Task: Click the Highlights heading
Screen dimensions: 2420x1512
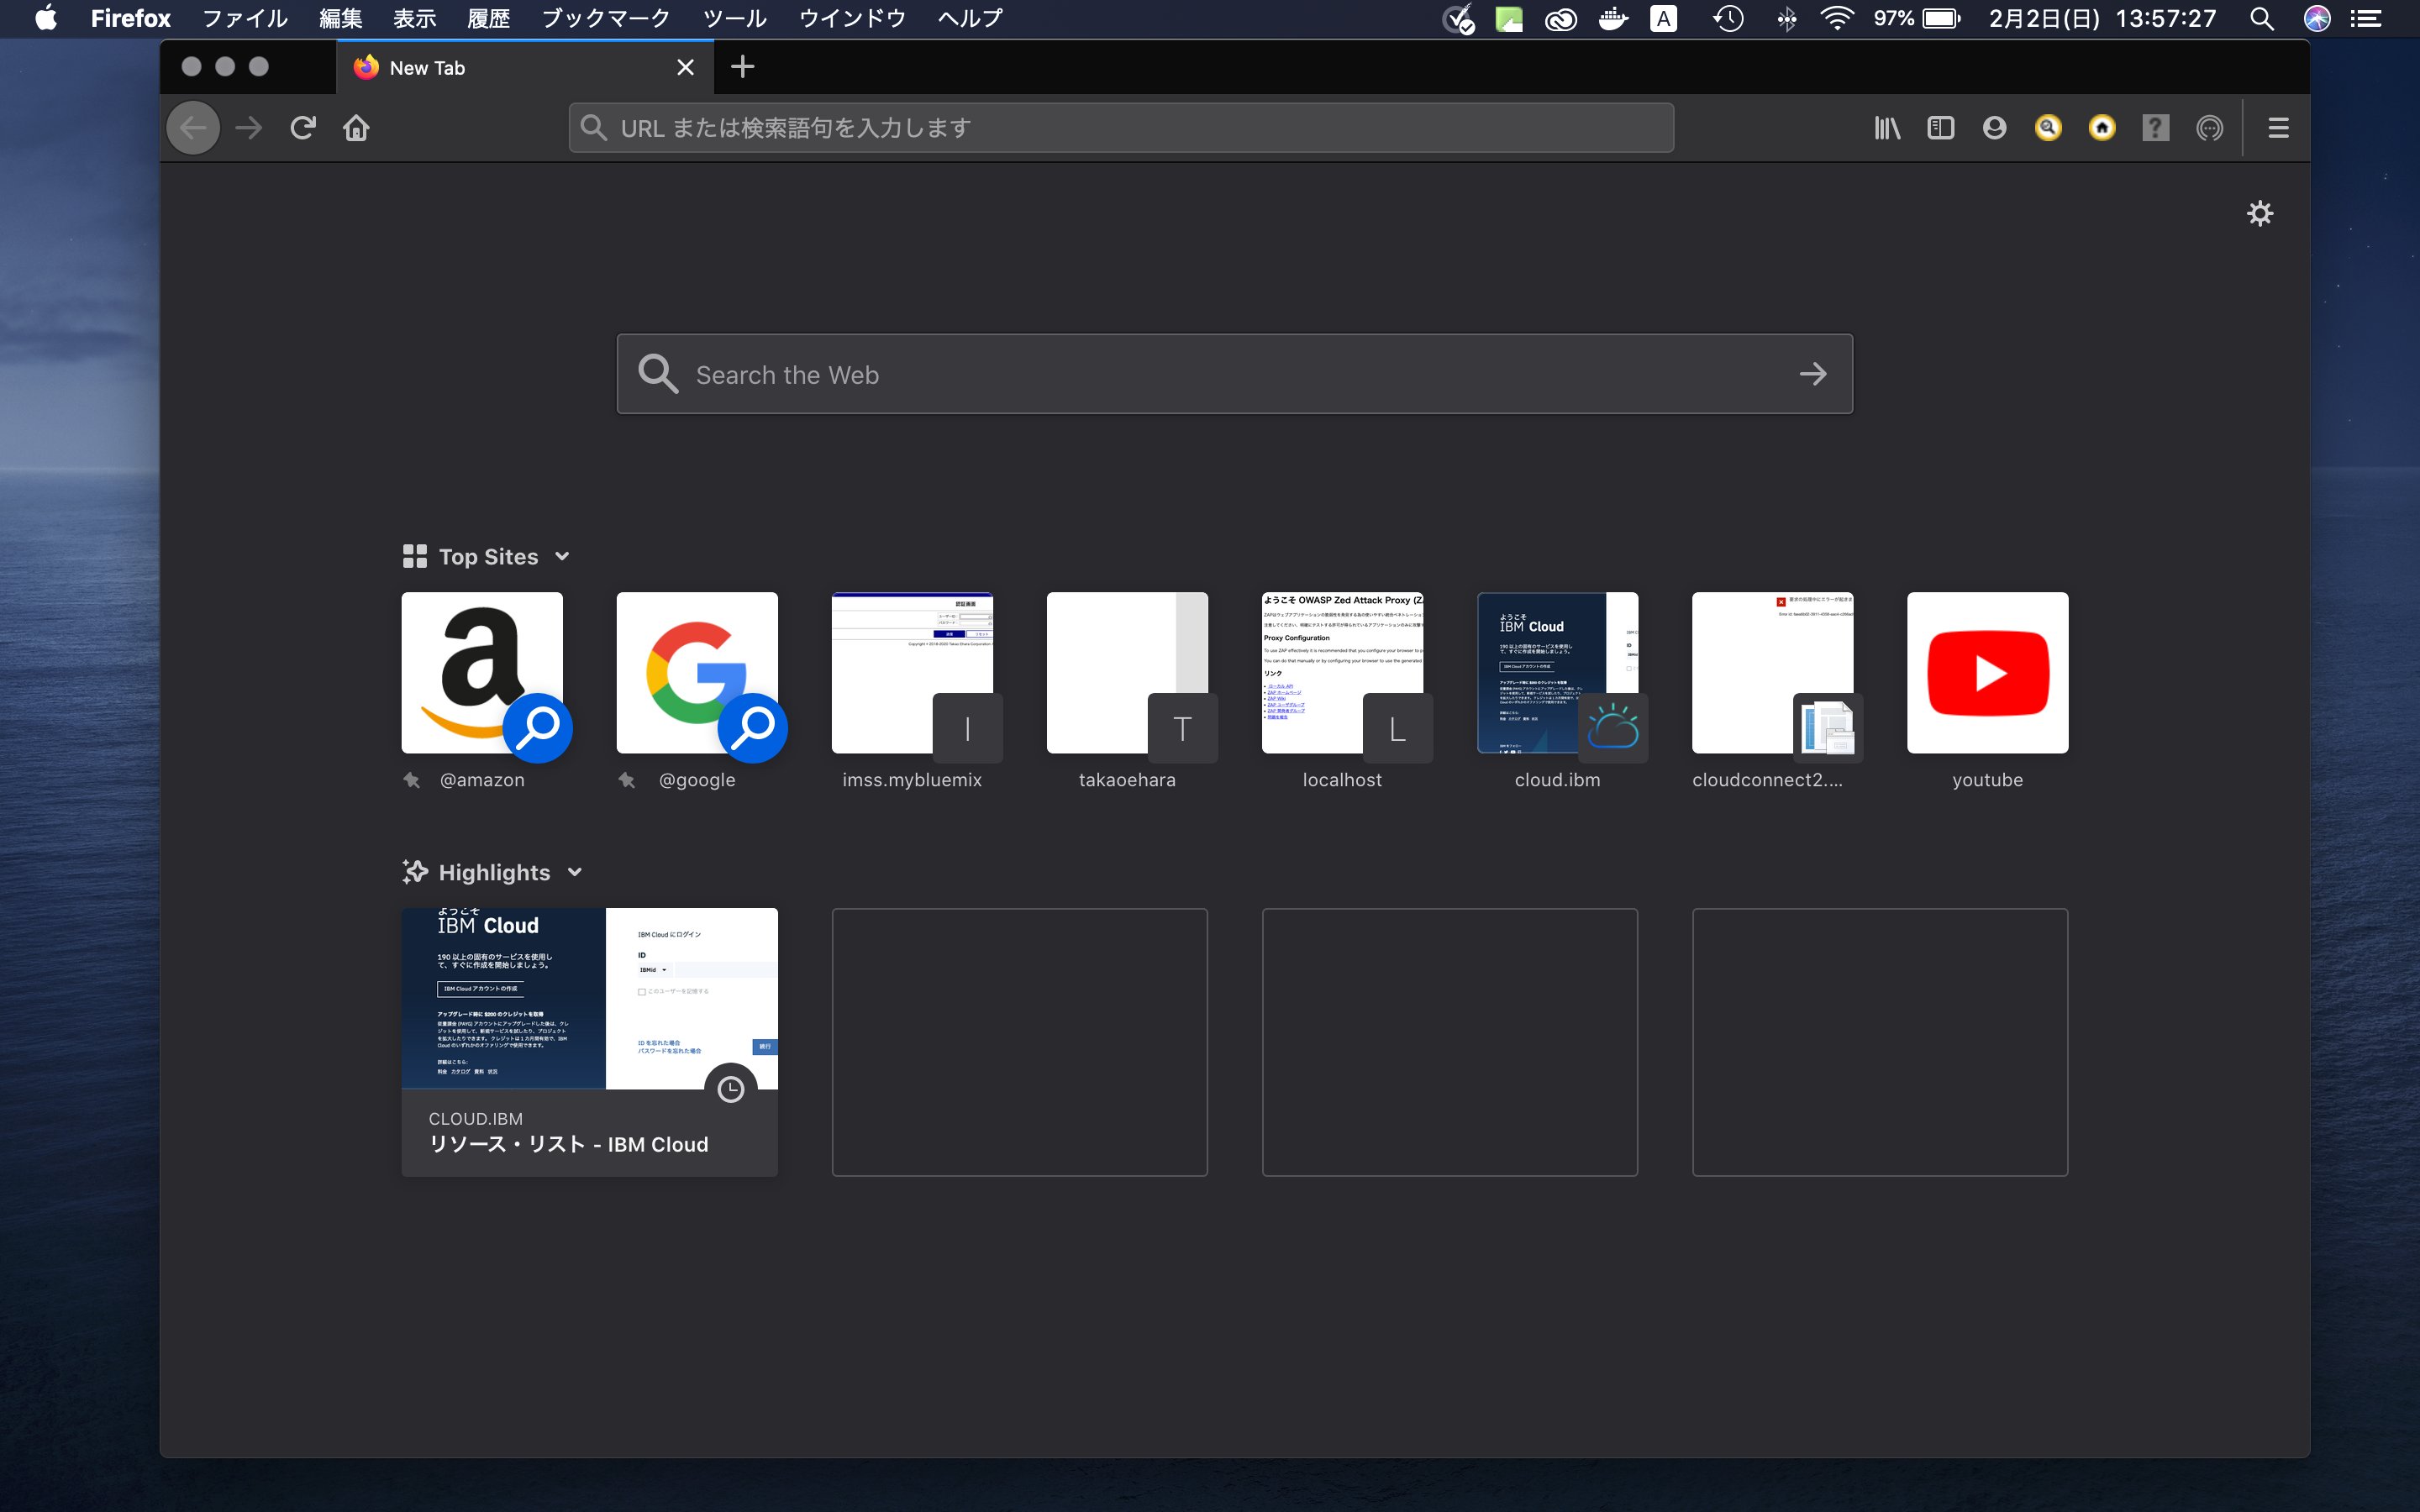Action: (494, 872)
